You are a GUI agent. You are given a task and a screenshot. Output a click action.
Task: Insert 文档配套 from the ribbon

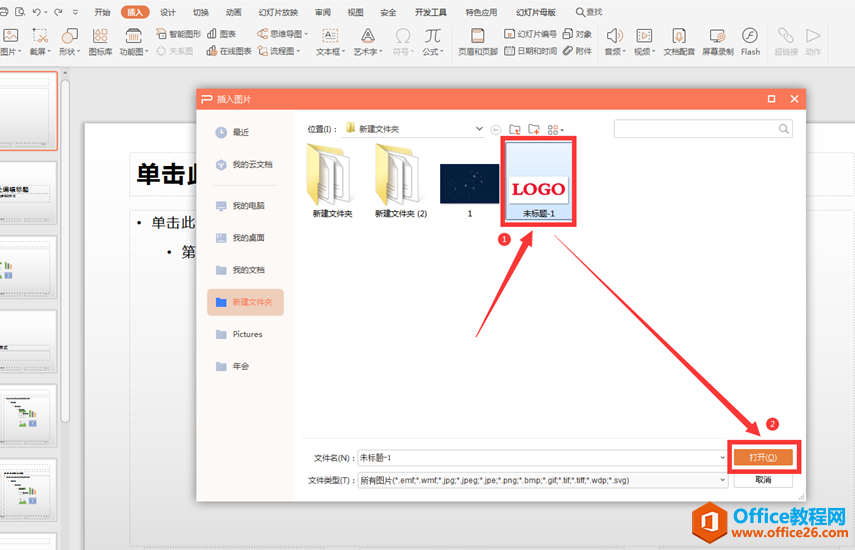679,40
